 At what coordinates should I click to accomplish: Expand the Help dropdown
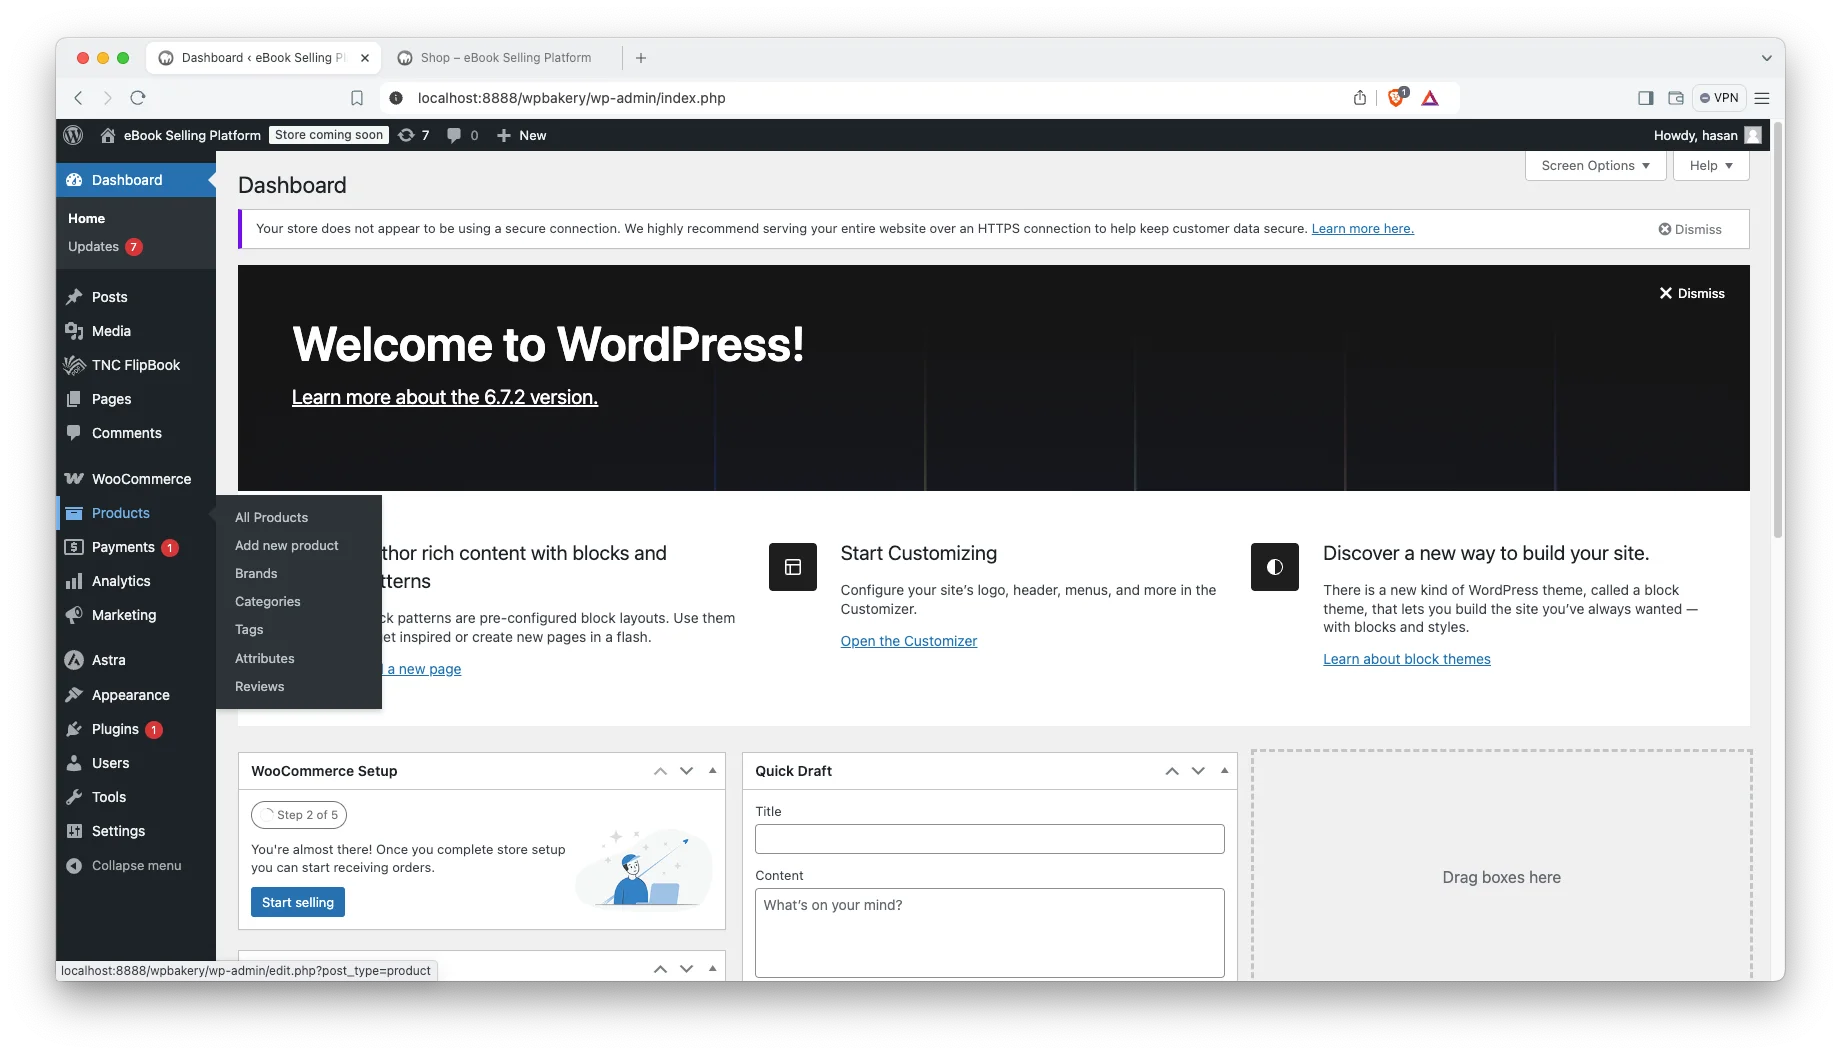click(x=1711, y=166)
